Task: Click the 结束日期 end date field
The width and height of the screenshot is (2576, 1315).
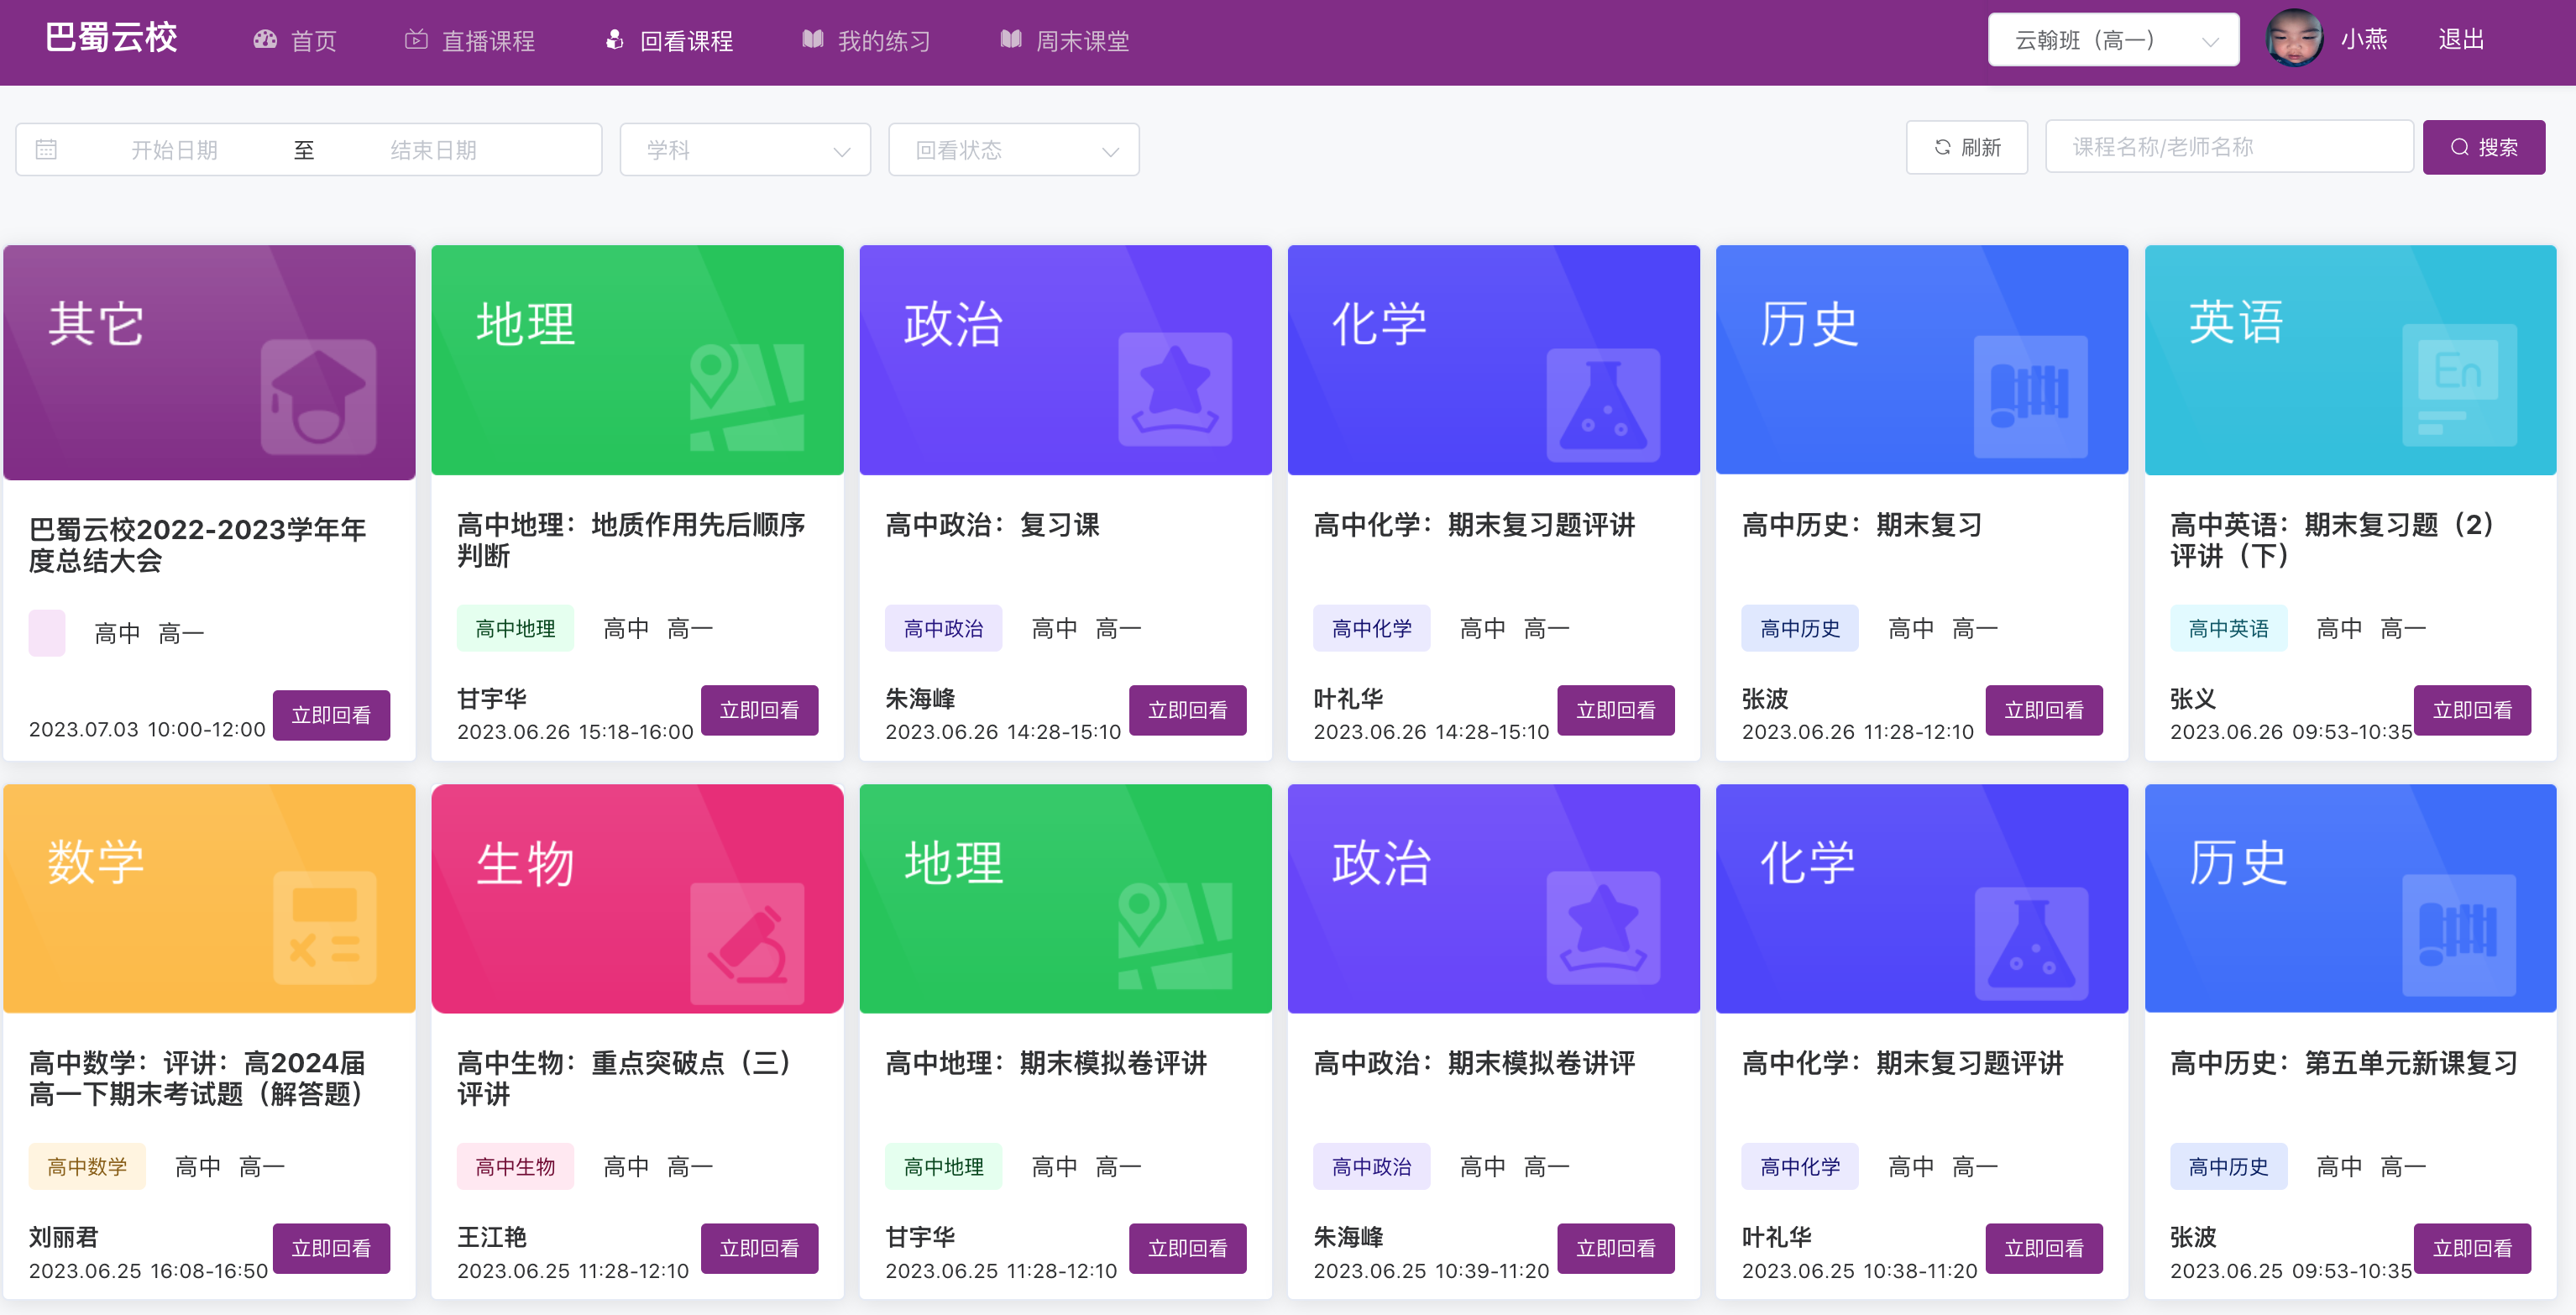Action: (433, 150)
